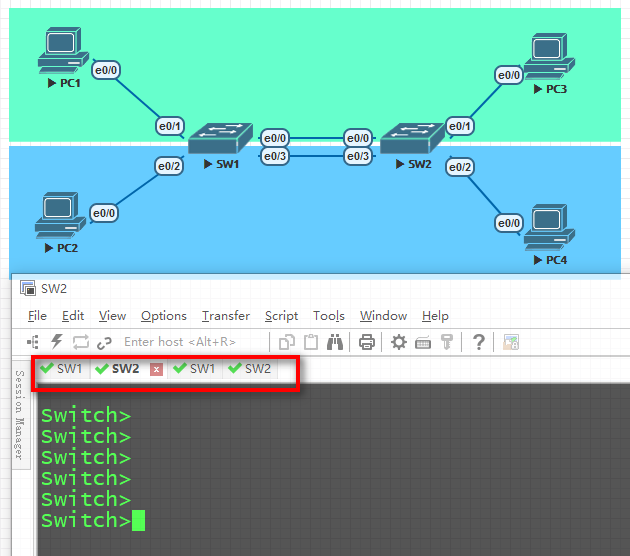Click SW2's e0/3 trunk interface label

(x=358, y=156)
